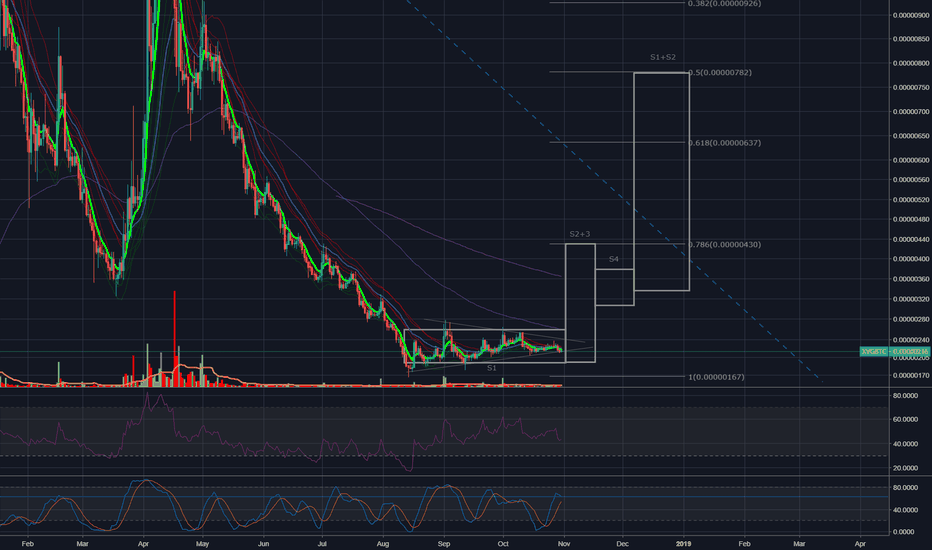The width and height of the screenshot is (932, 550).
Task: Click the Jun label on the time axis
Action: click(264, 543)
